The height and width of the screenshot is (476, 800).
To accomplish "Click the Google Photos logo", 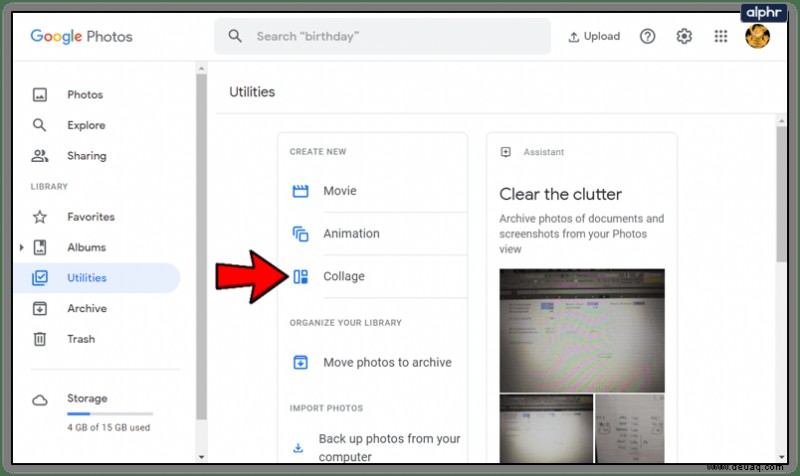I will pos(82,36).
